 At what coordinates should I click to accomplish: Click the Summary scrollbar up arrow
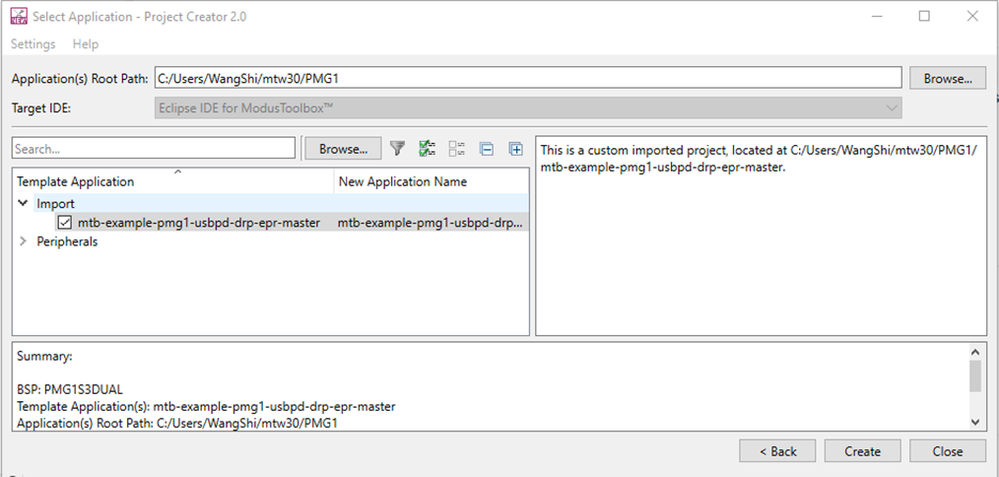click(975, 351)
